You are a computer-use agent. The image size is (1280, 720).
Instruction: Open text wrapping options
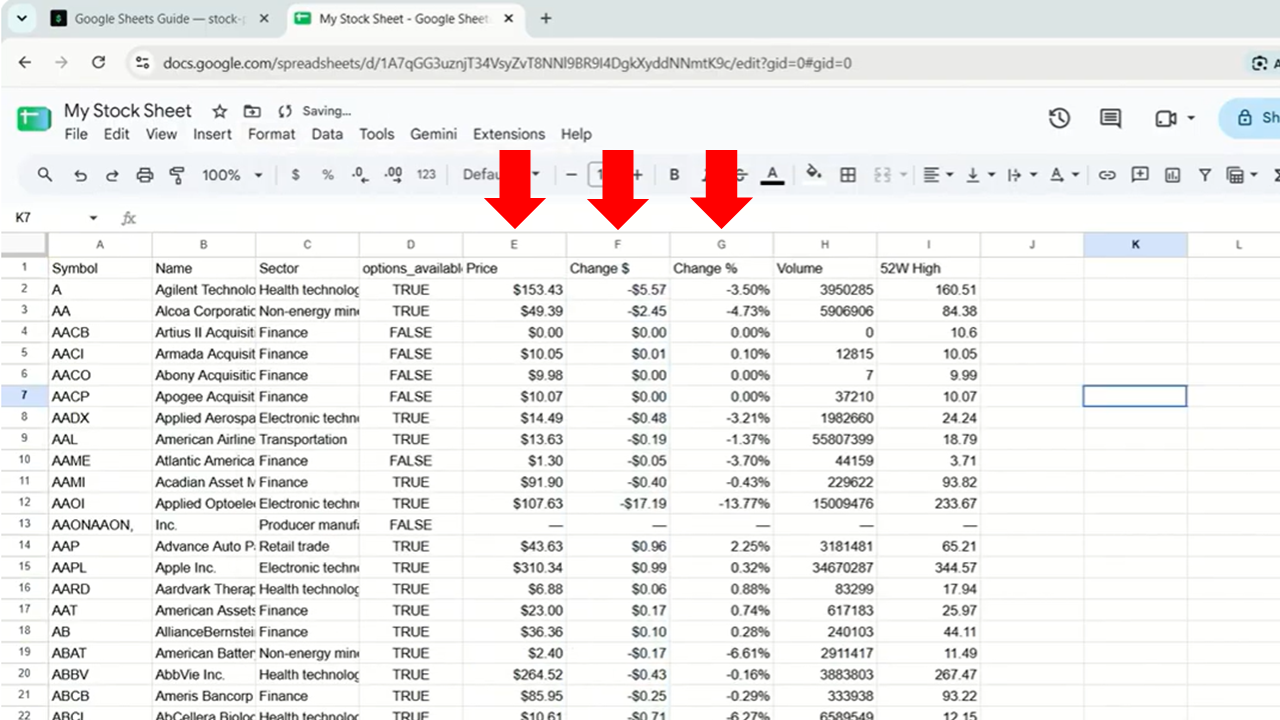click(x=1021, y=175)
